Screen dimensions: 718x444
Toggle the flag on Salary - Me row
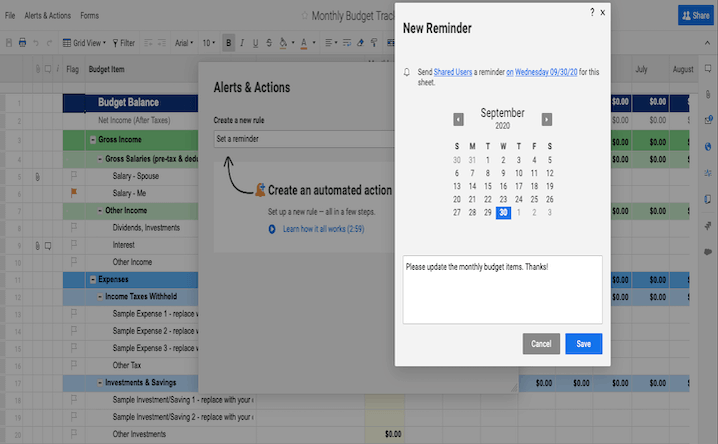coord(72,193)
